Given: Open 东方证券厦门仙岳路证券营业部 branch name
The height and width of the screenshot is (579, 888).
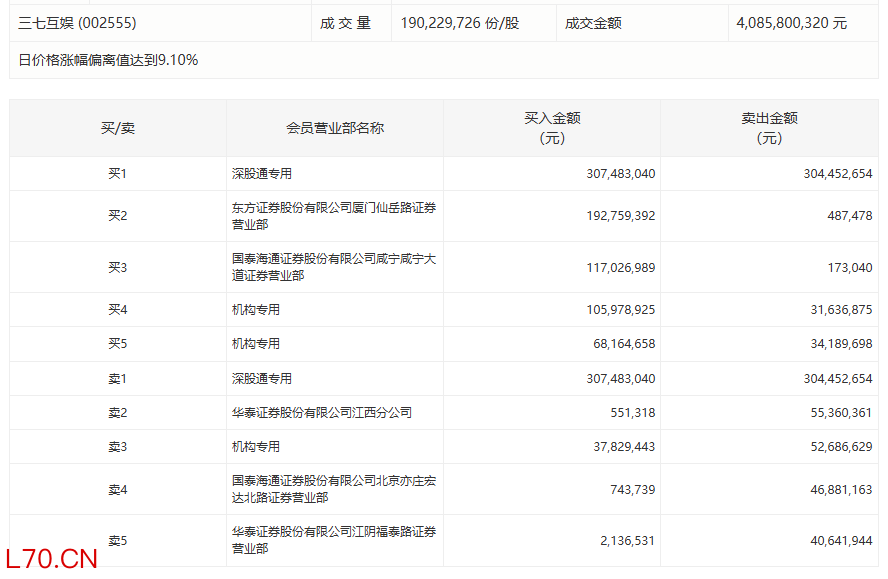Looking at the screenshot, I should click(x=333, y=216).
